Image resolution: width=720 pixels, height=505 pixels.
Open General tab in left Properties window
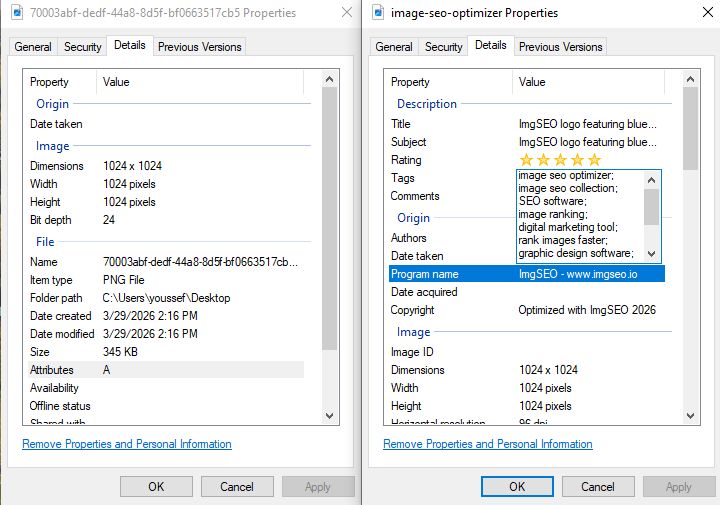(33, 47)
